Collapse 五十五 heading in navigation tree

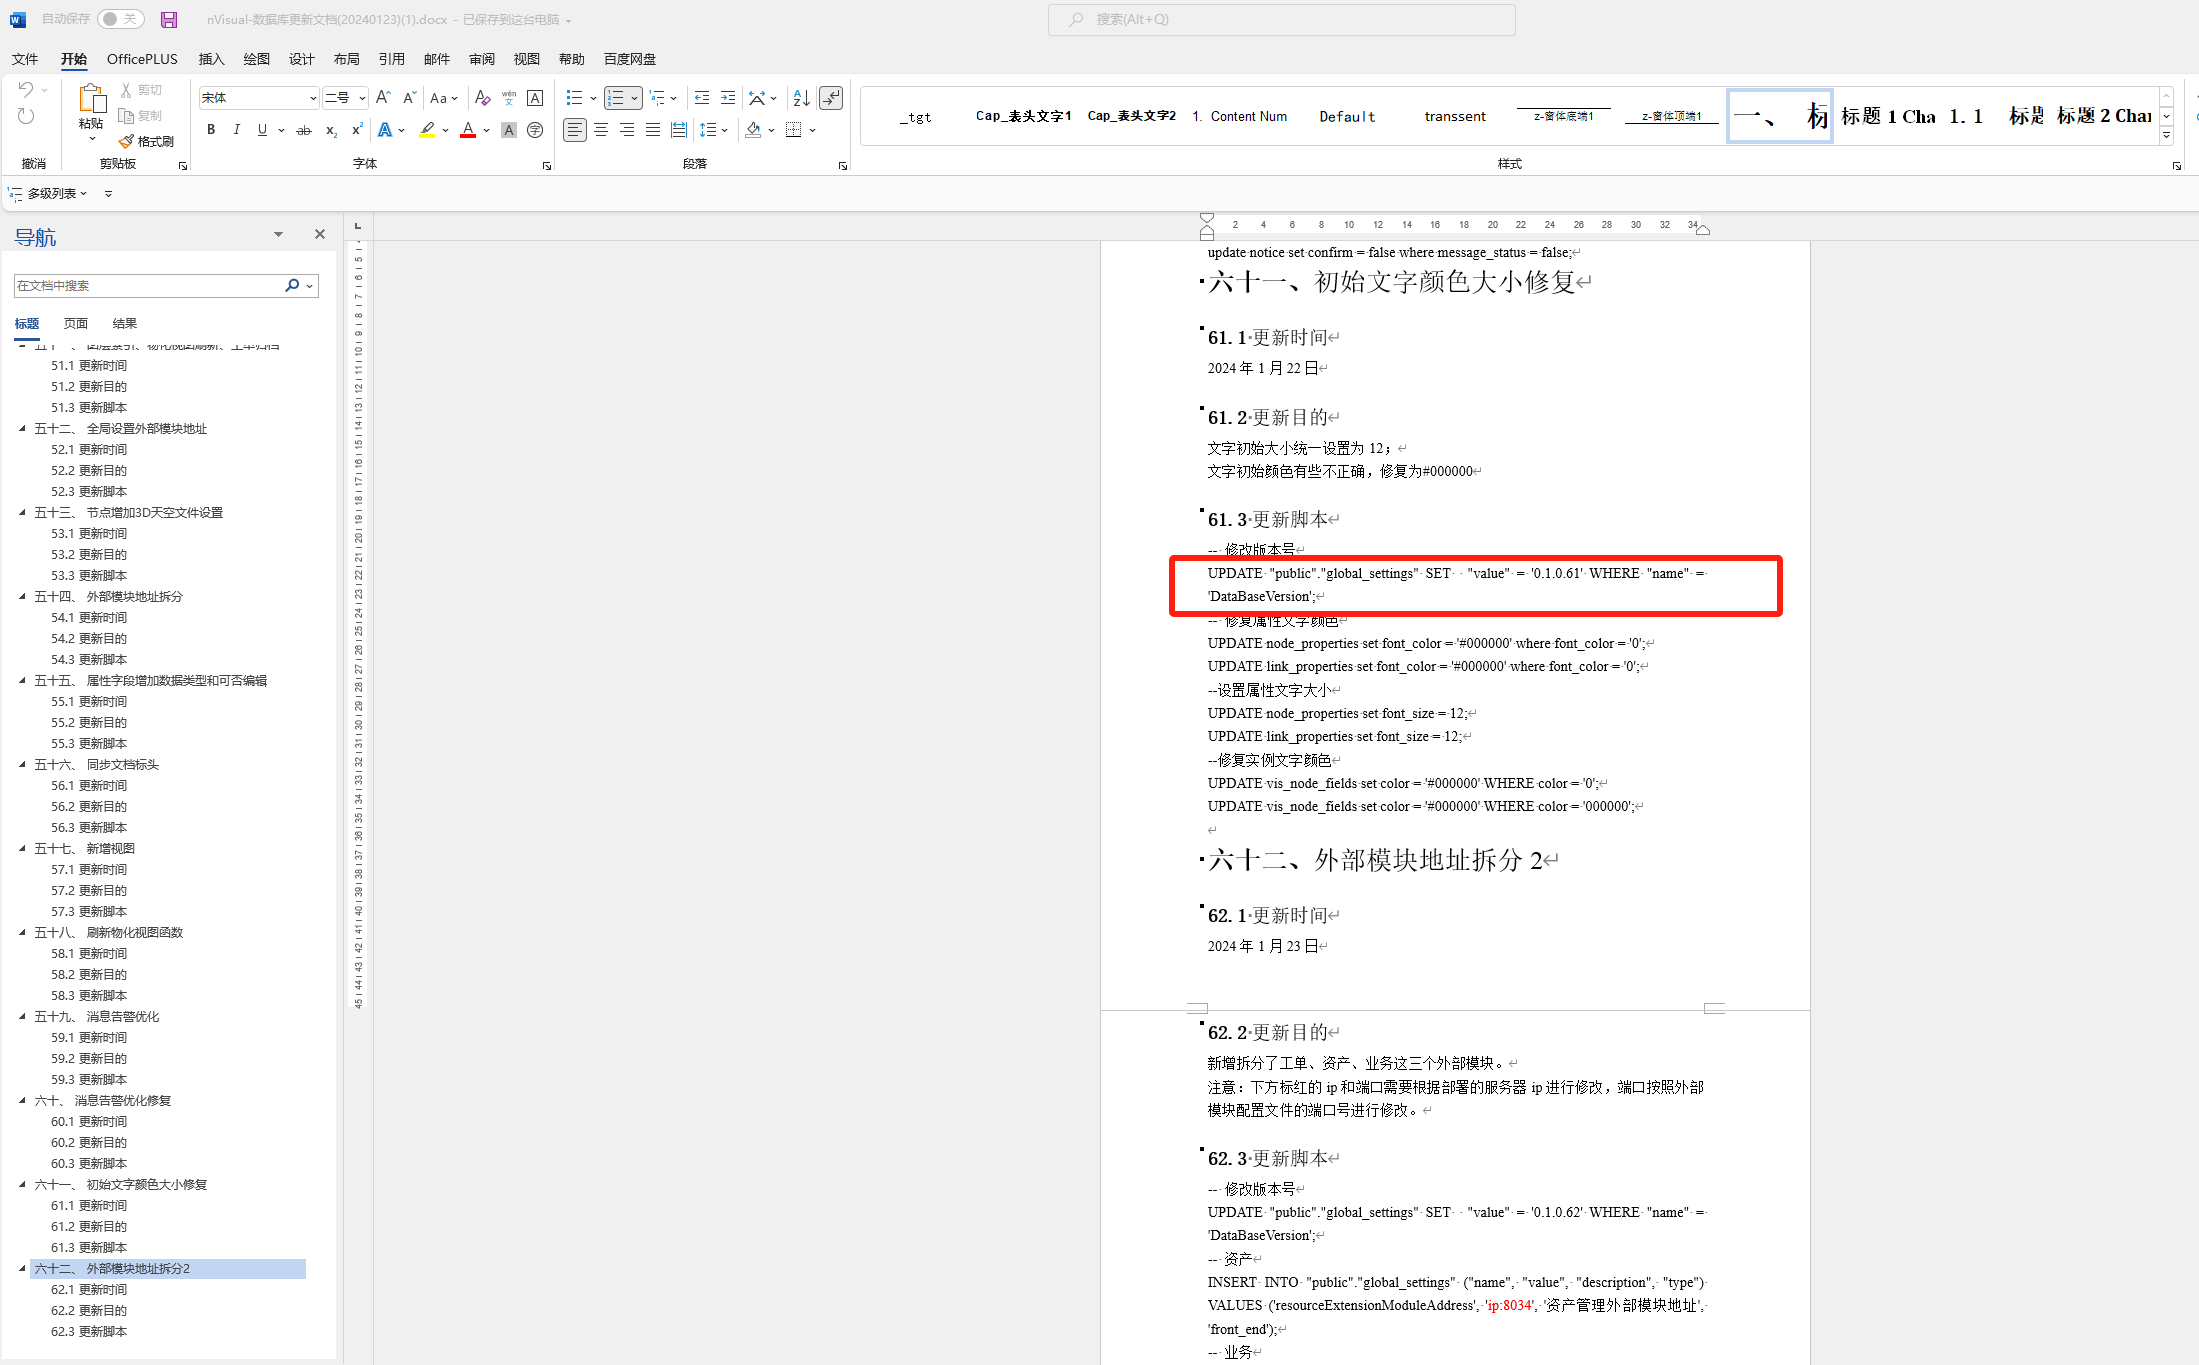pos(22,680)
